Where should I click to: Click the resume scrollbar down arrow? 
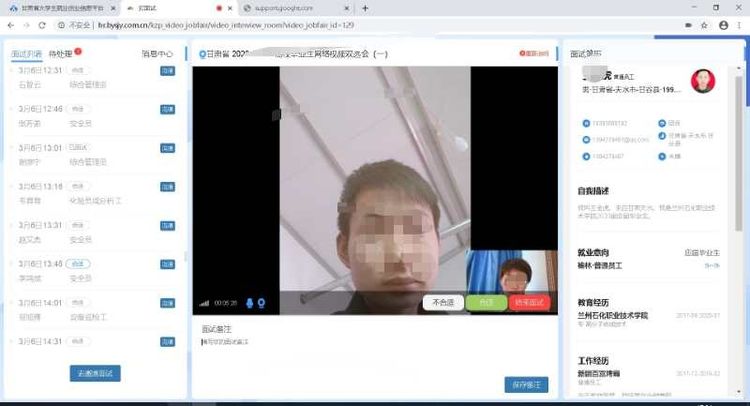coord(739,393)
